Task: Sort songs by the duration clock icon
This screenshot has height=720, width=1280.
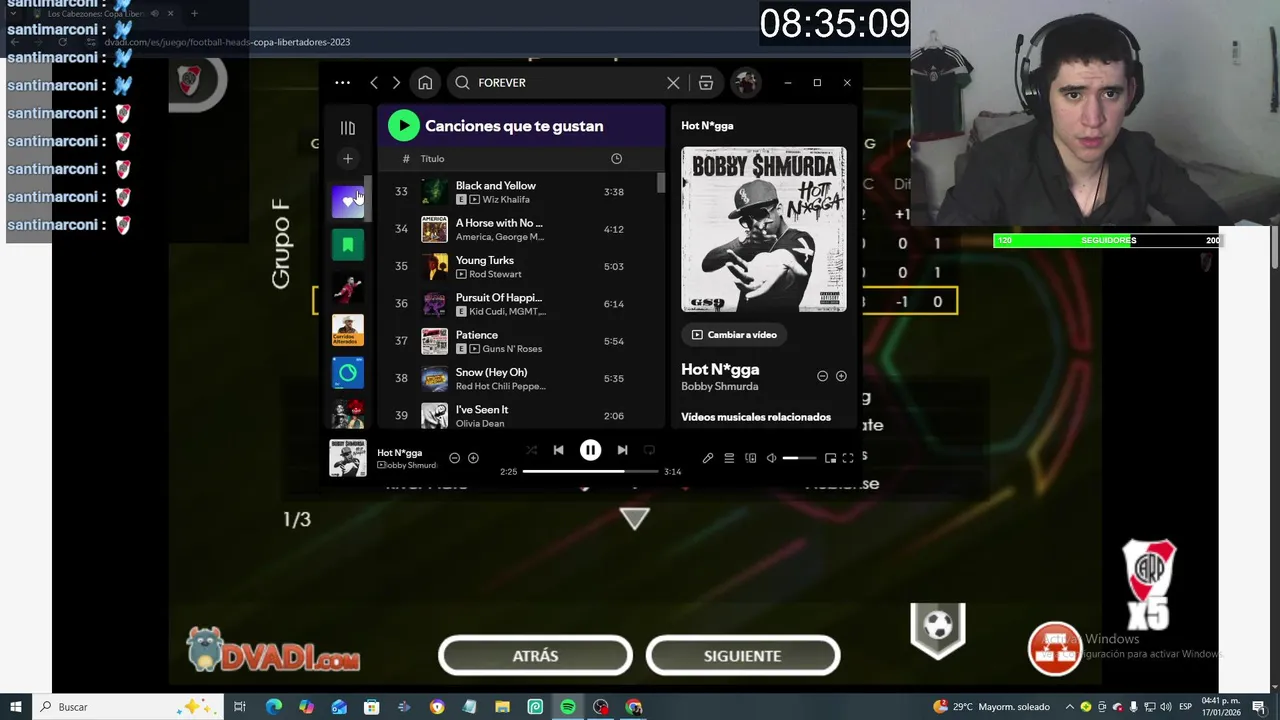Action: [x=616, y=159]
